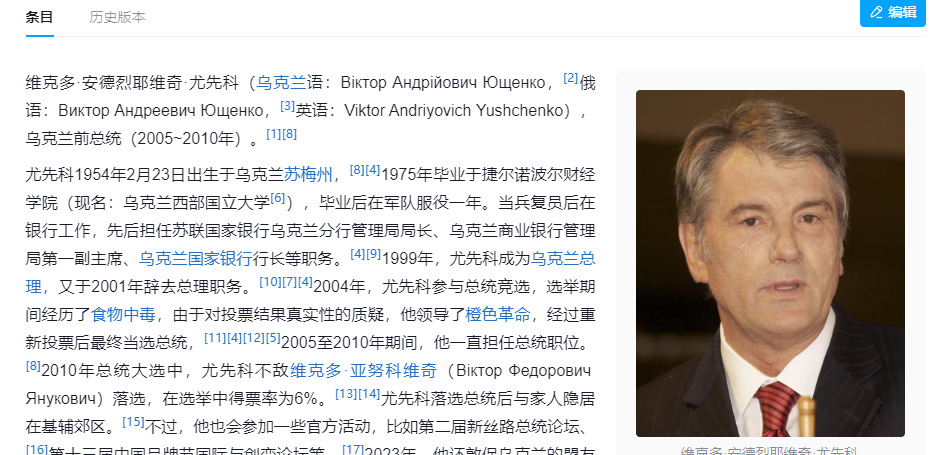Click the 编辑 button

click(x=893, y=13)
